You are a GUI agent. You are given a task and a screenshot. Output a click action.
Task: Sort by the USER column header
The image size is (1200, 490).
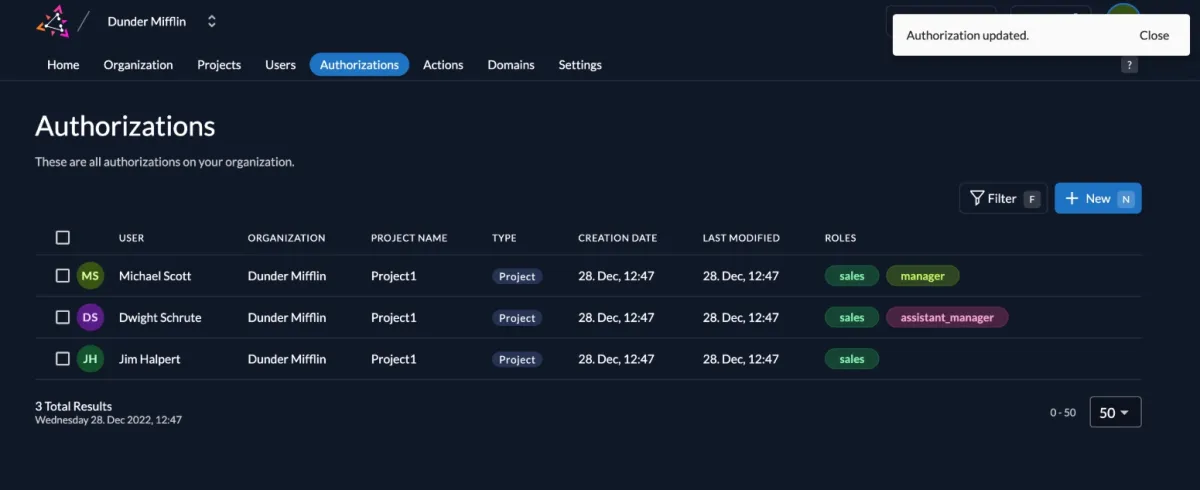(132, 238)
